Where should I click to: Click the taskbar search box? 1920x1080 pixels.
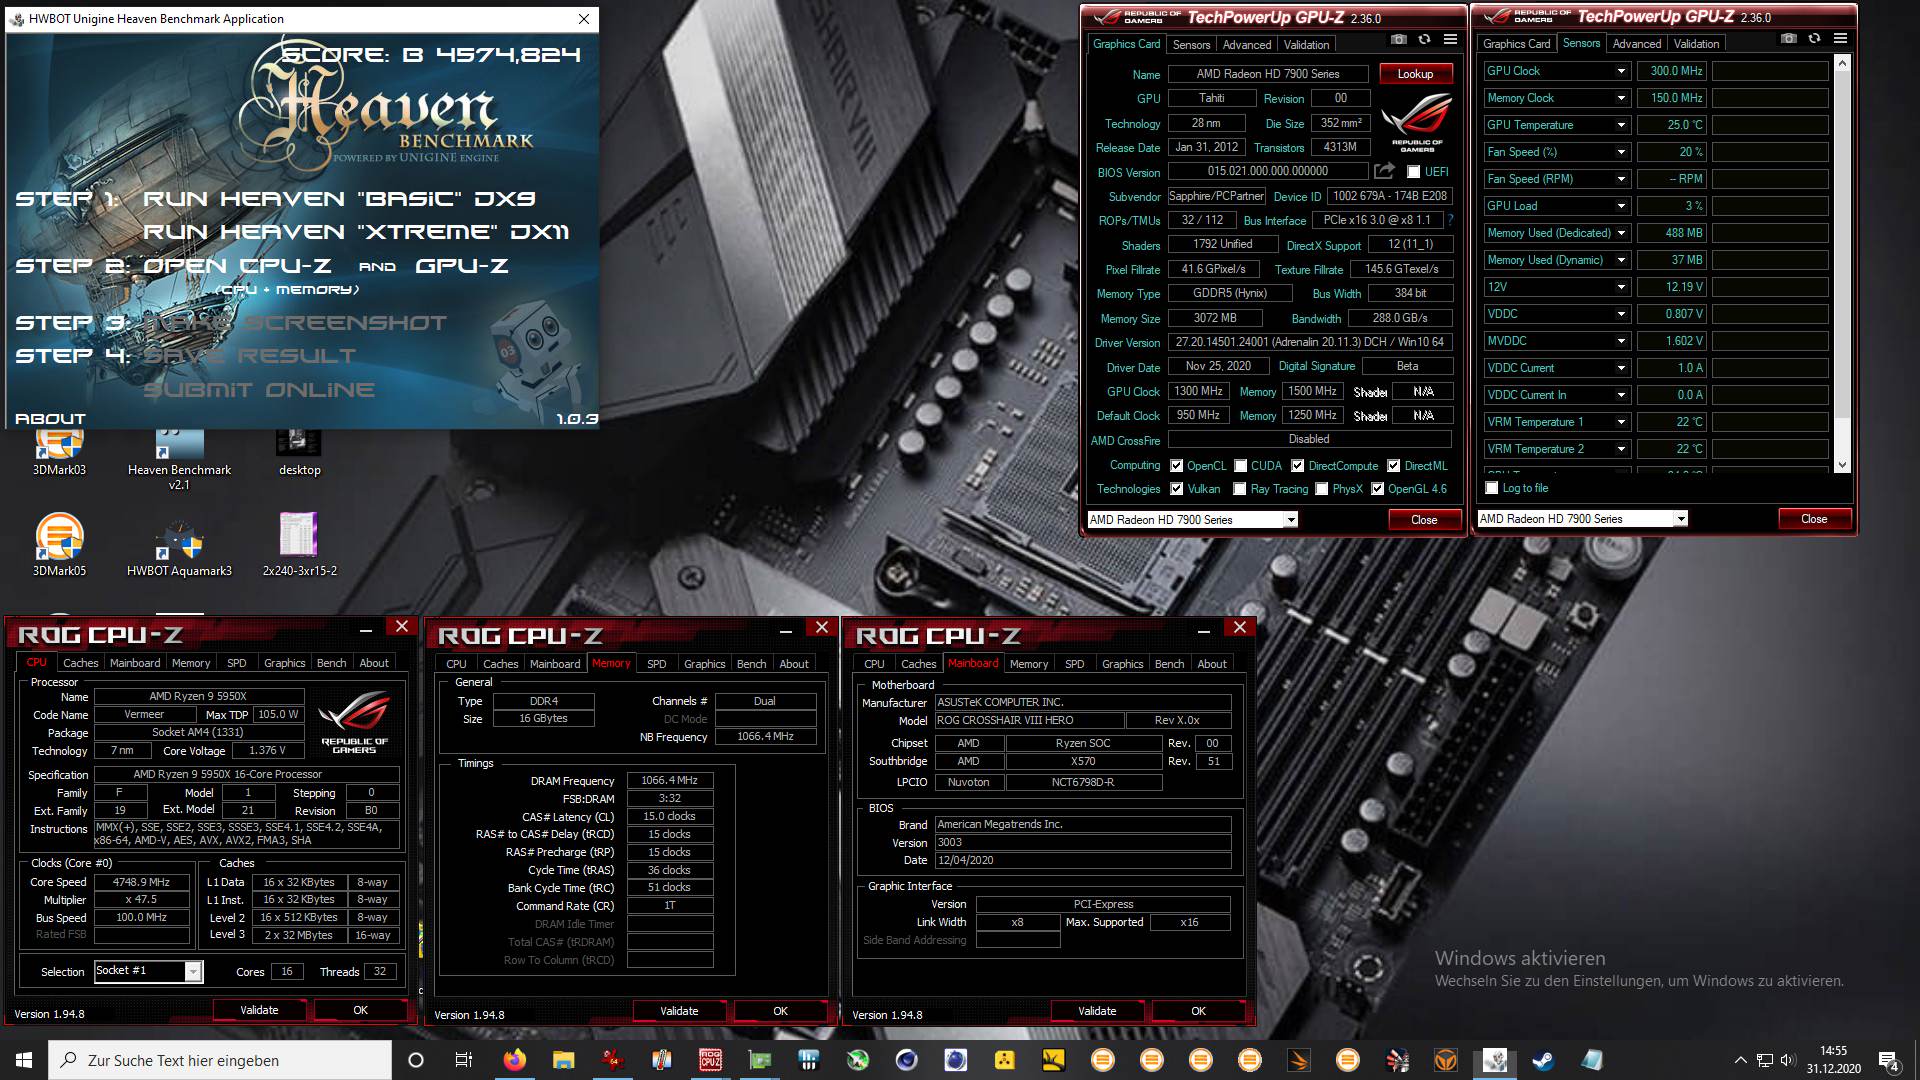point(220,1060)
